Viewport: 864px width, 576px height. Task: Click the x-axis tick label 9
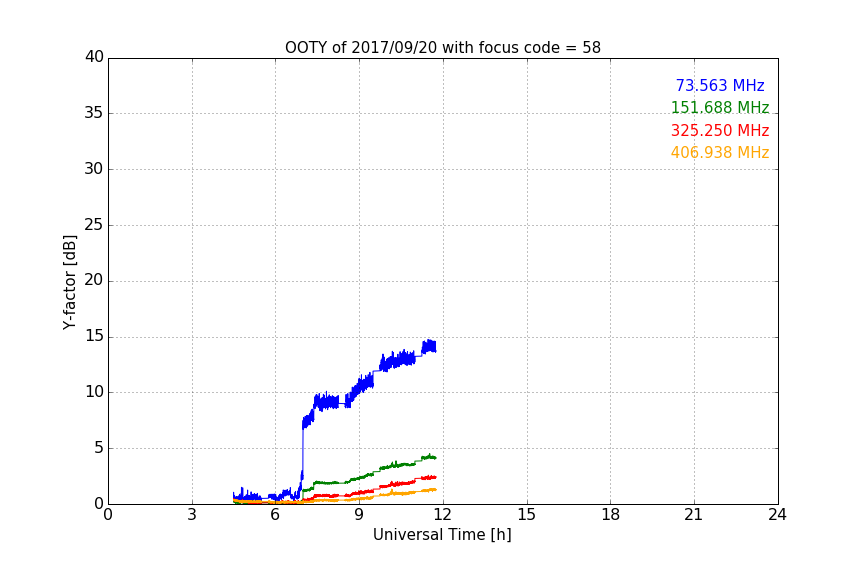[x=359, y=515]
